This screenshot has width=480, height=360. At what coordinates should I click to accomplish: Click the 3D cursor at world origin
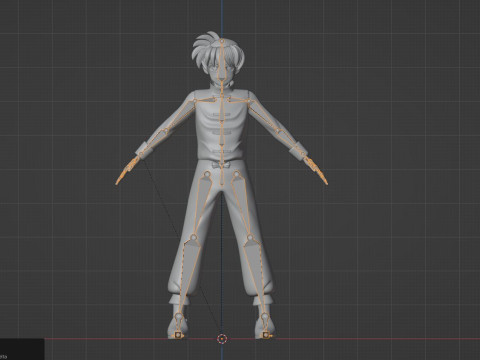pos(222,339)
